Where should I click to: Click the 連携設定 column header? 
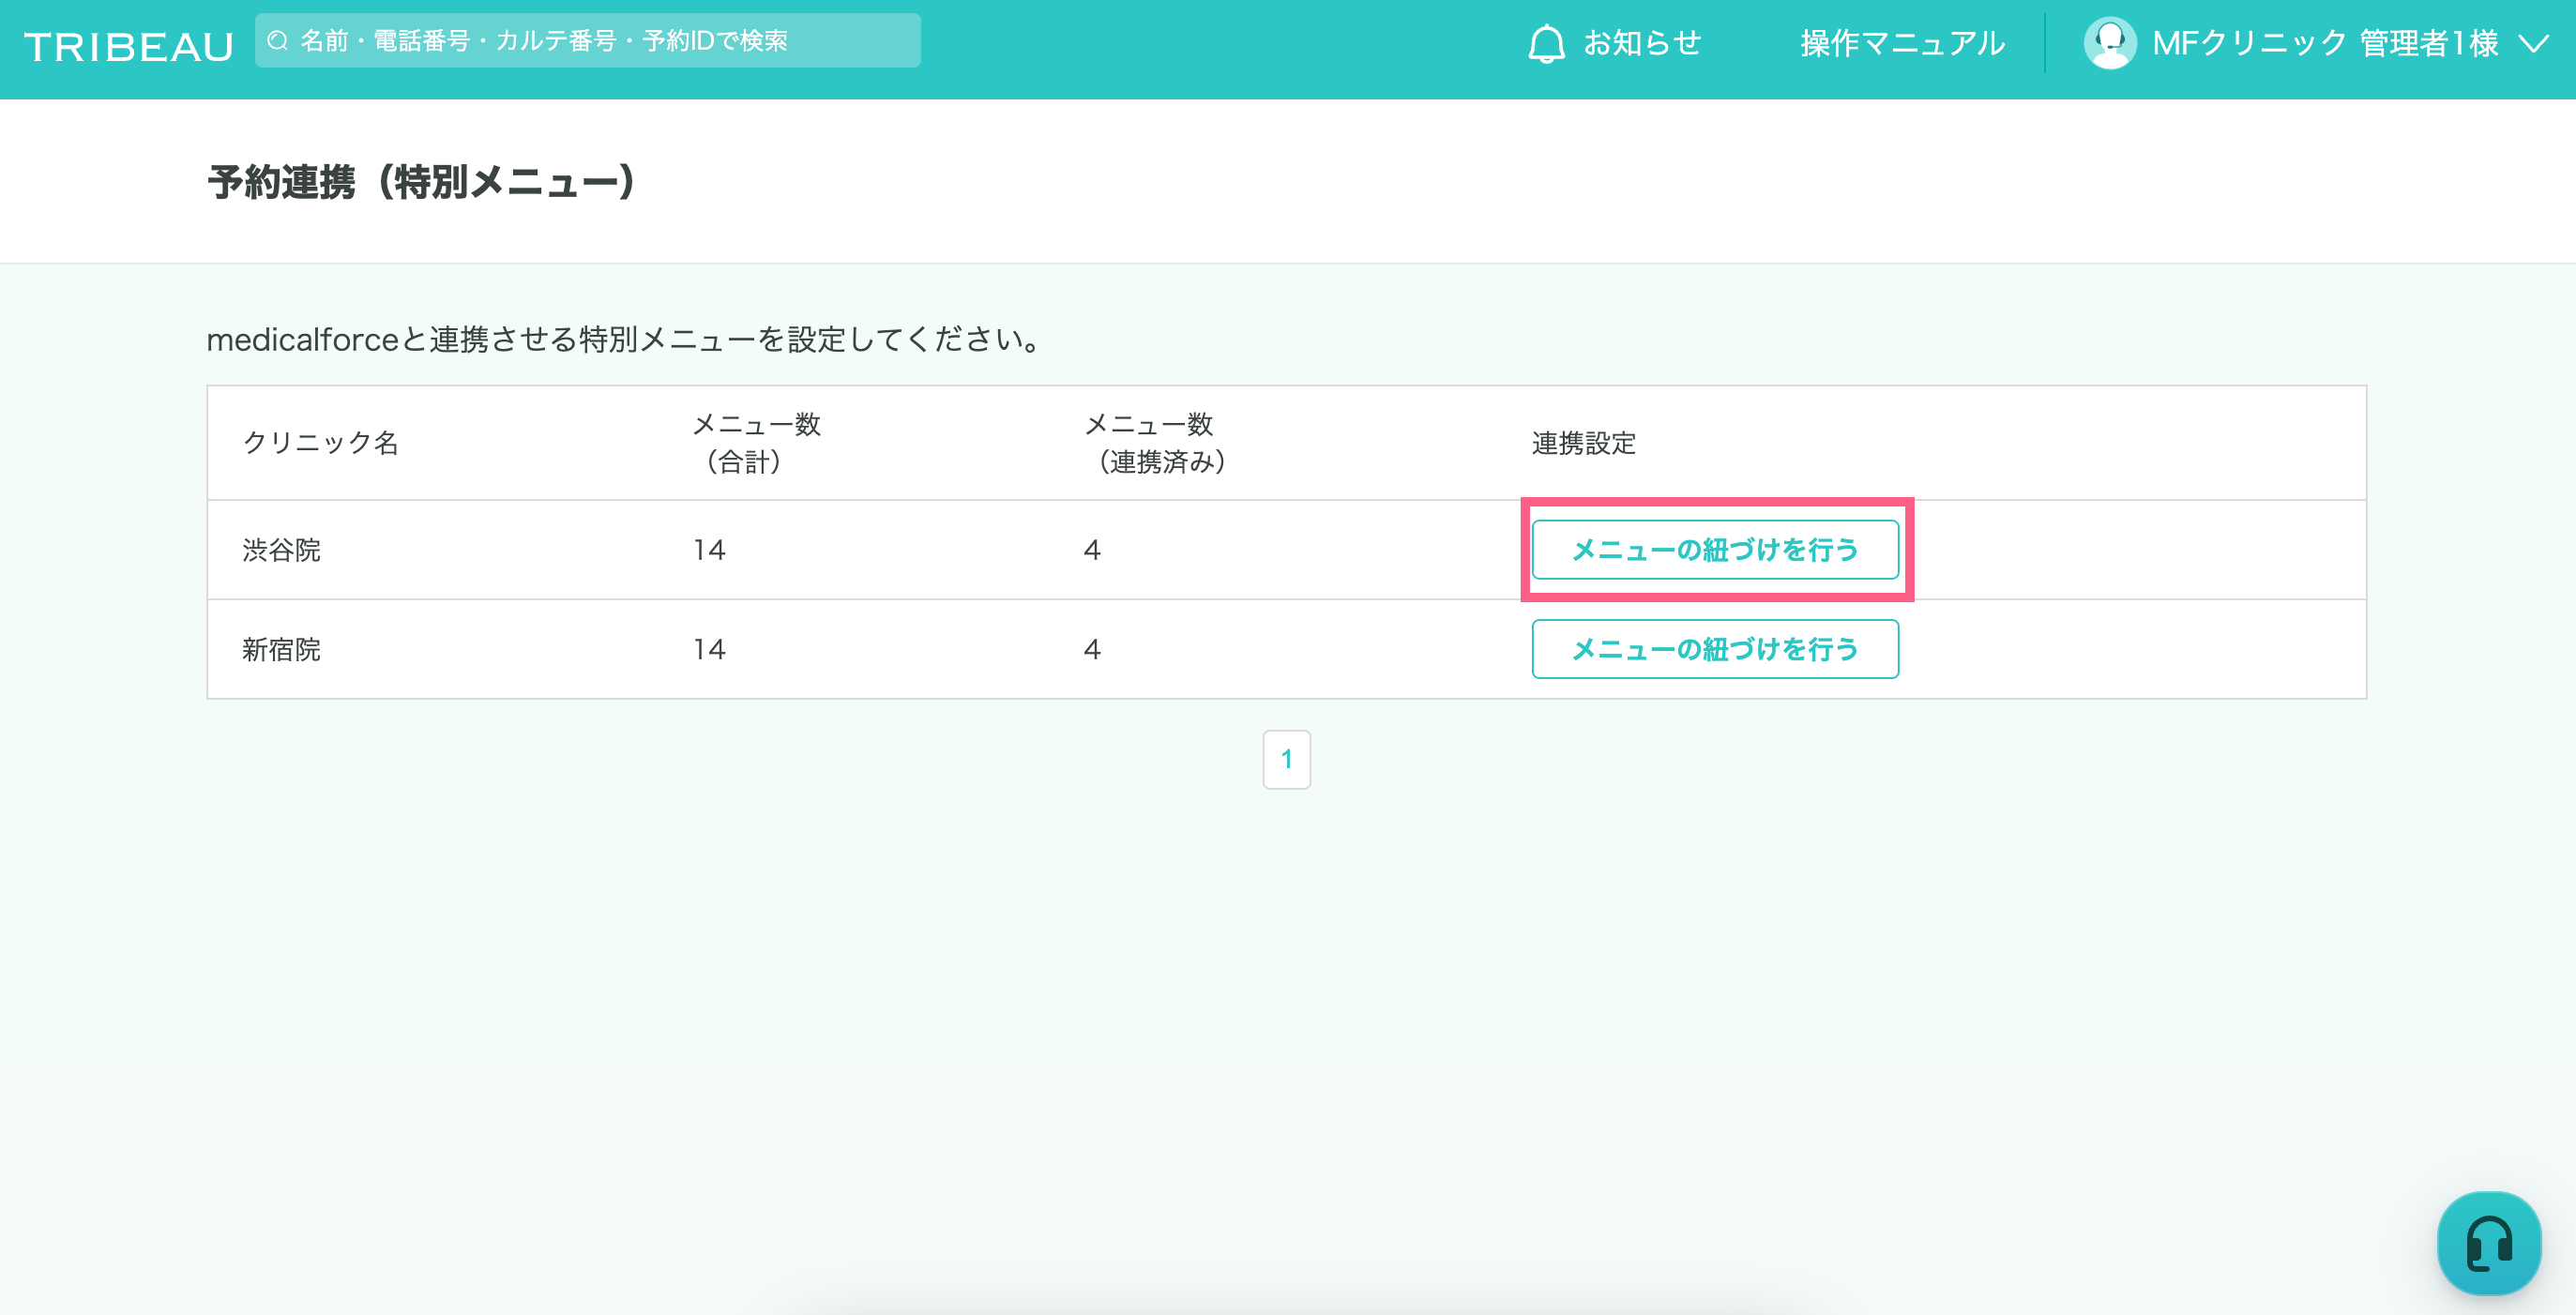(x=1583, y=442)
